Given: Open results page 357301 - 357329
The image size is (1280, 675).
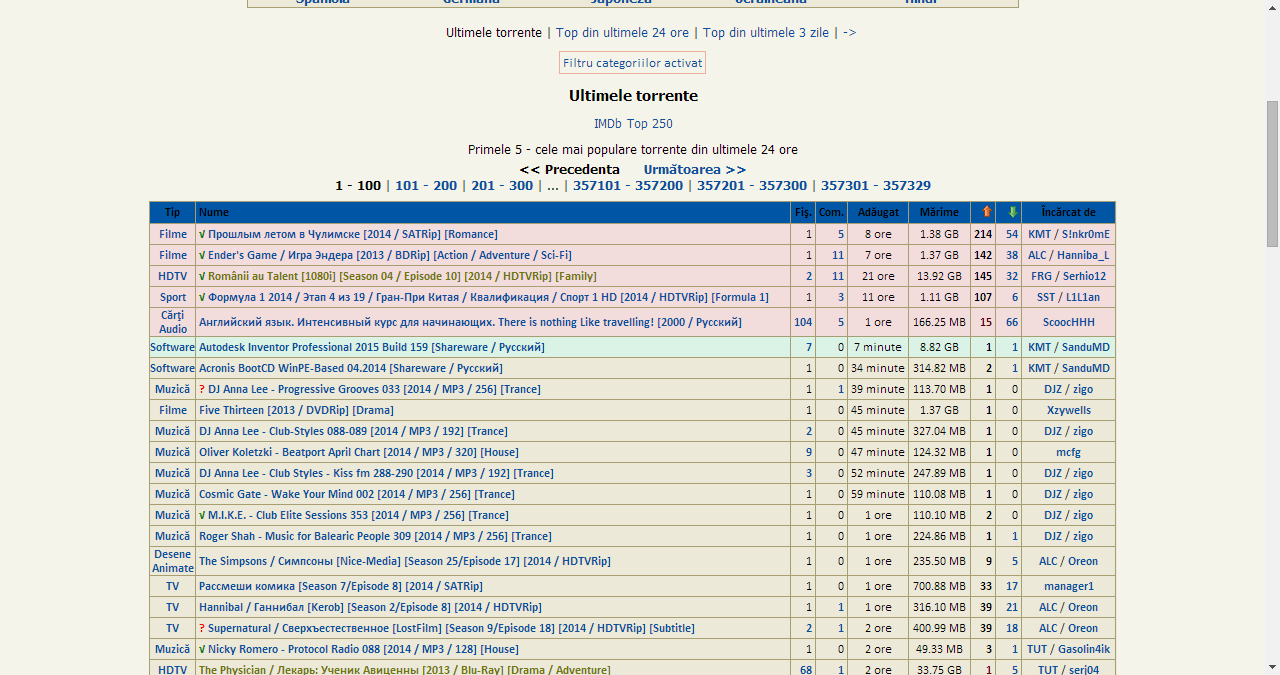Looking at the screenshot, I should [876, 185].
